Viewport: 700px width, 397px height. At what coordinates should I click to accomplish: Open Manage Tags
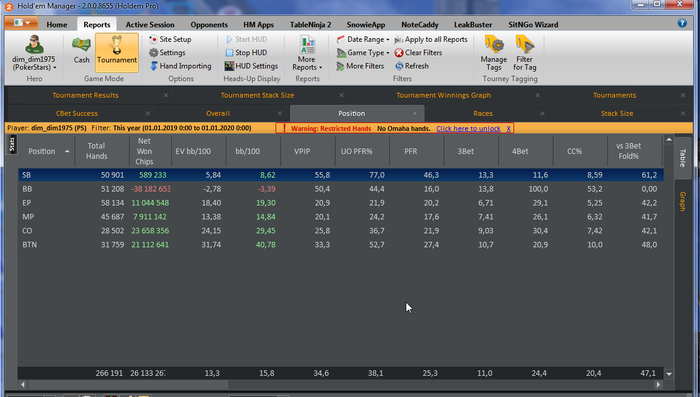tap(494, 53)
